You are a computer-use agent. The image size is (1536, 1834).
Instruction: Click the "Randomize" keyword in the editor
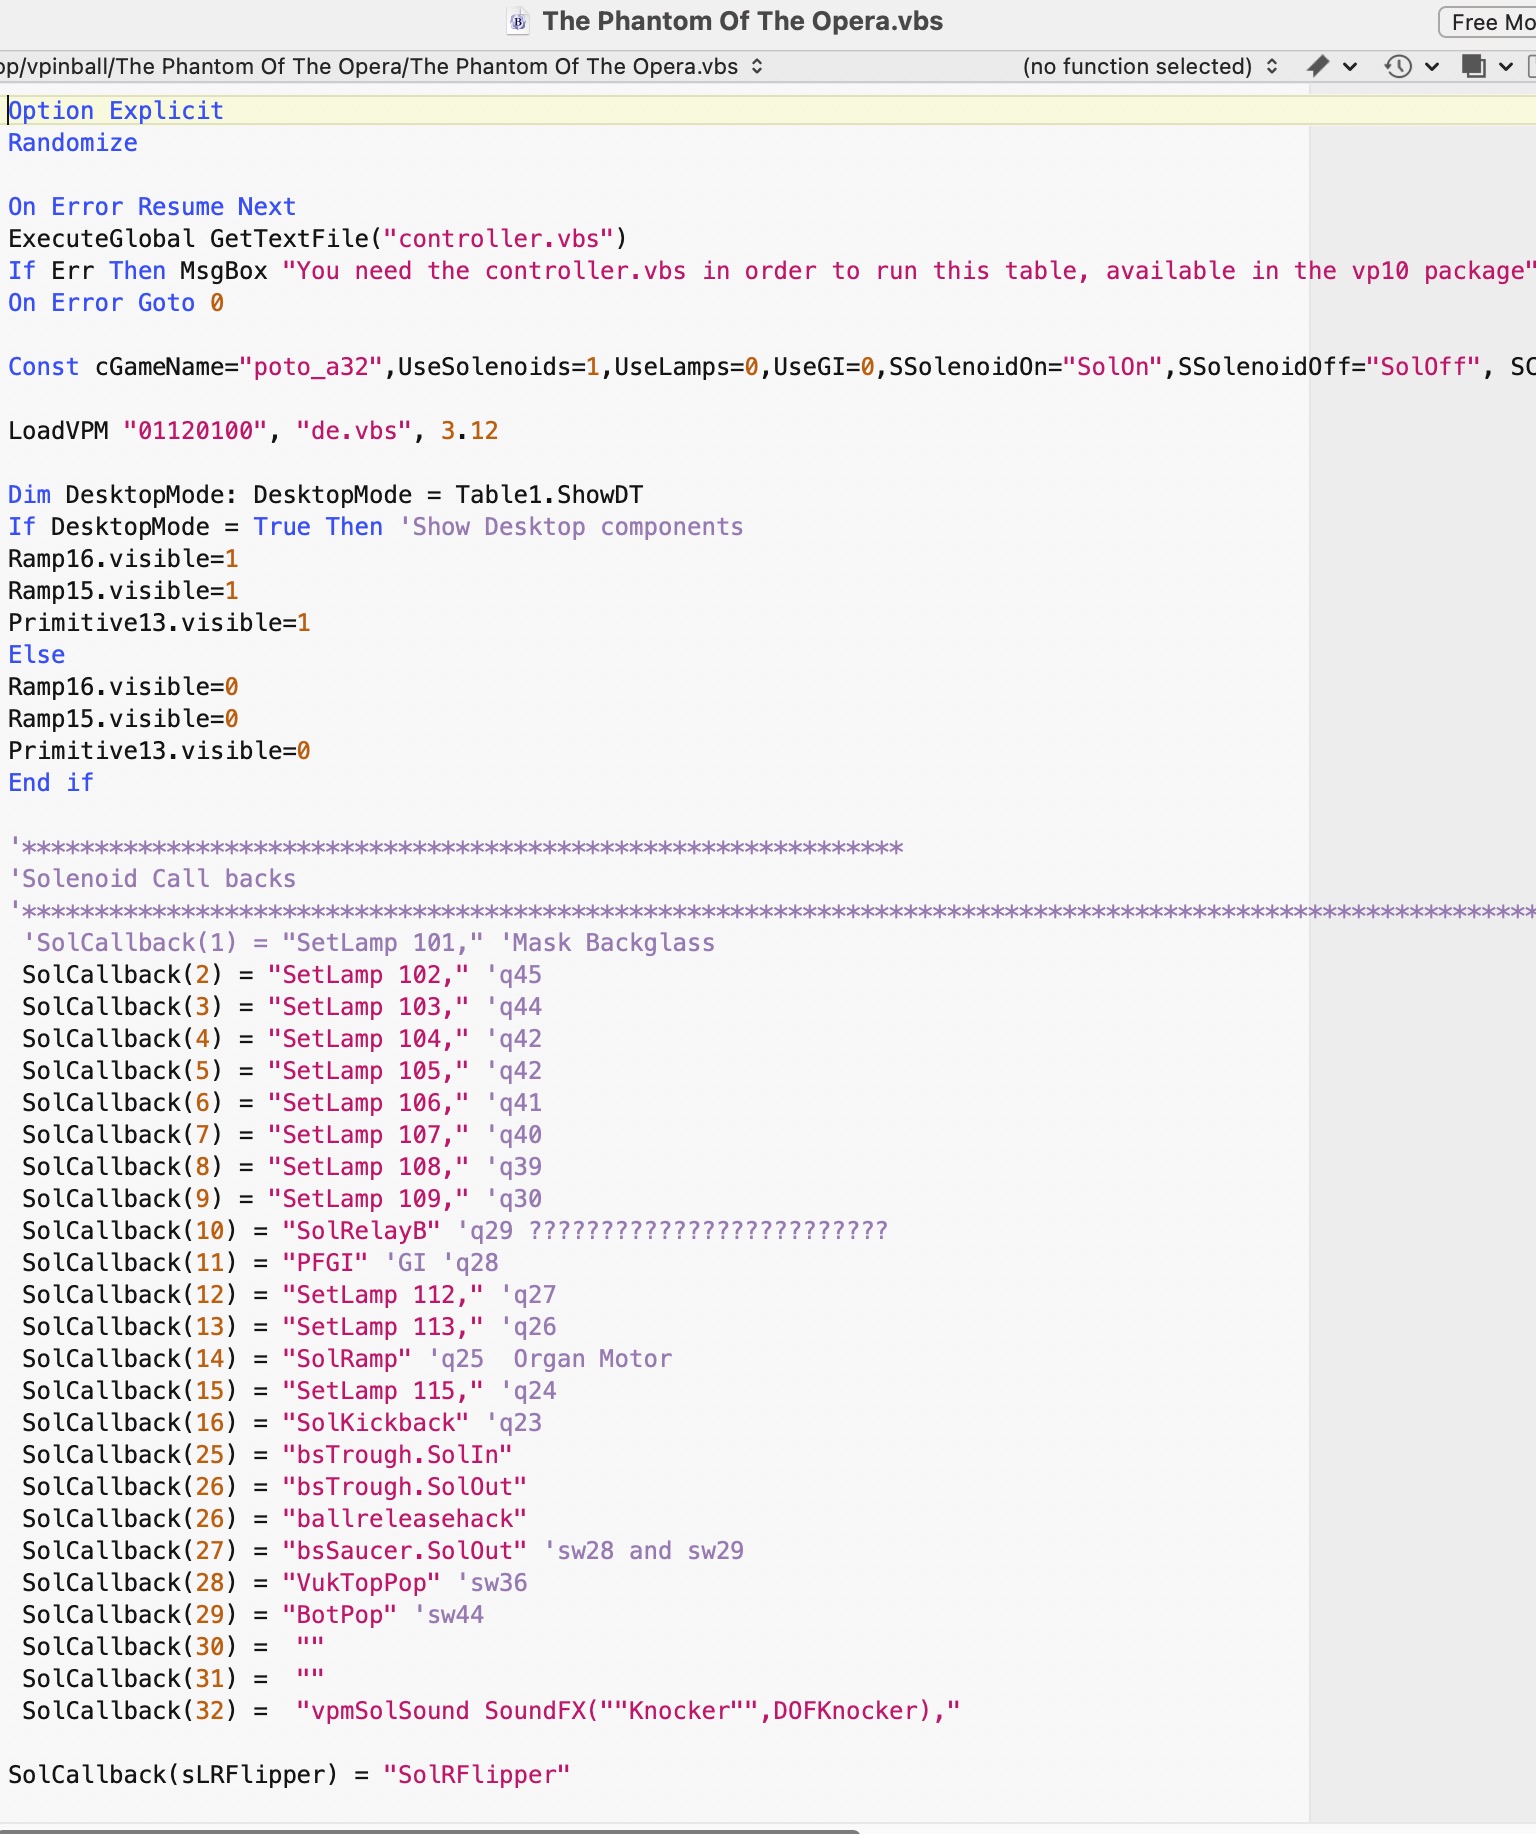[73, 143]
